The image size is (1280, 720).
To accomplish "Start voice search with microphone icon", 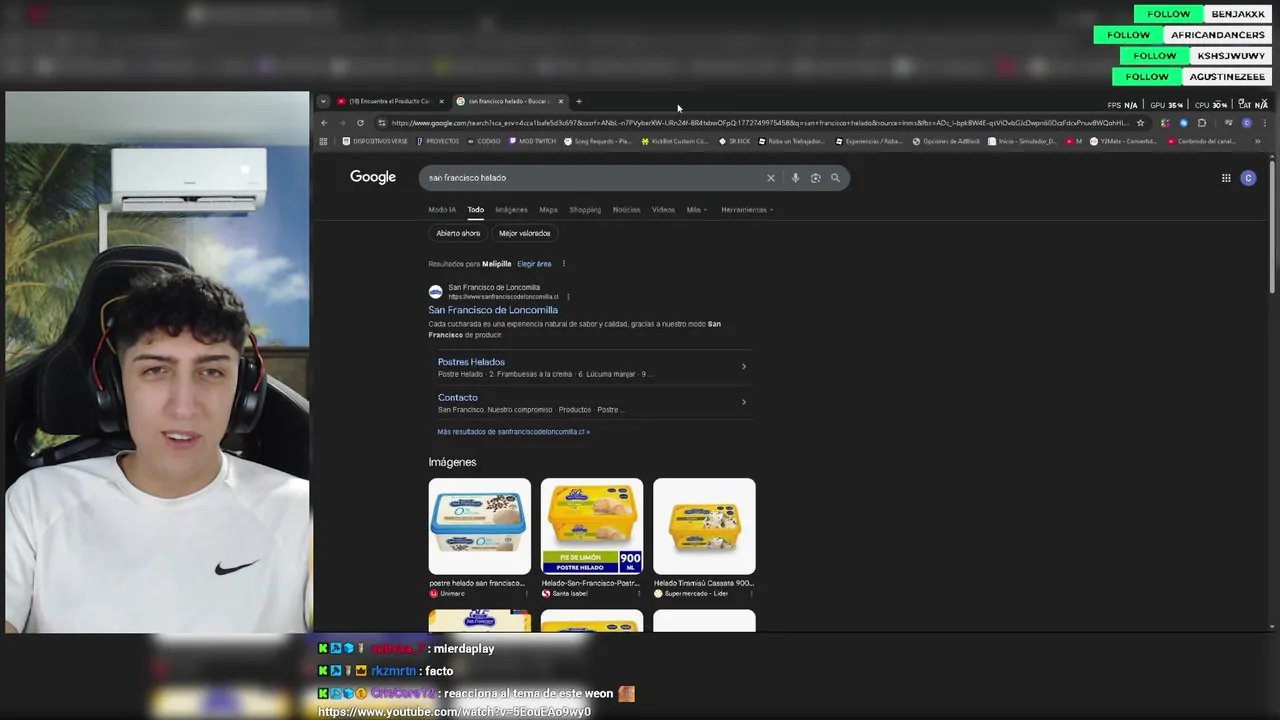I will [795, 178].
